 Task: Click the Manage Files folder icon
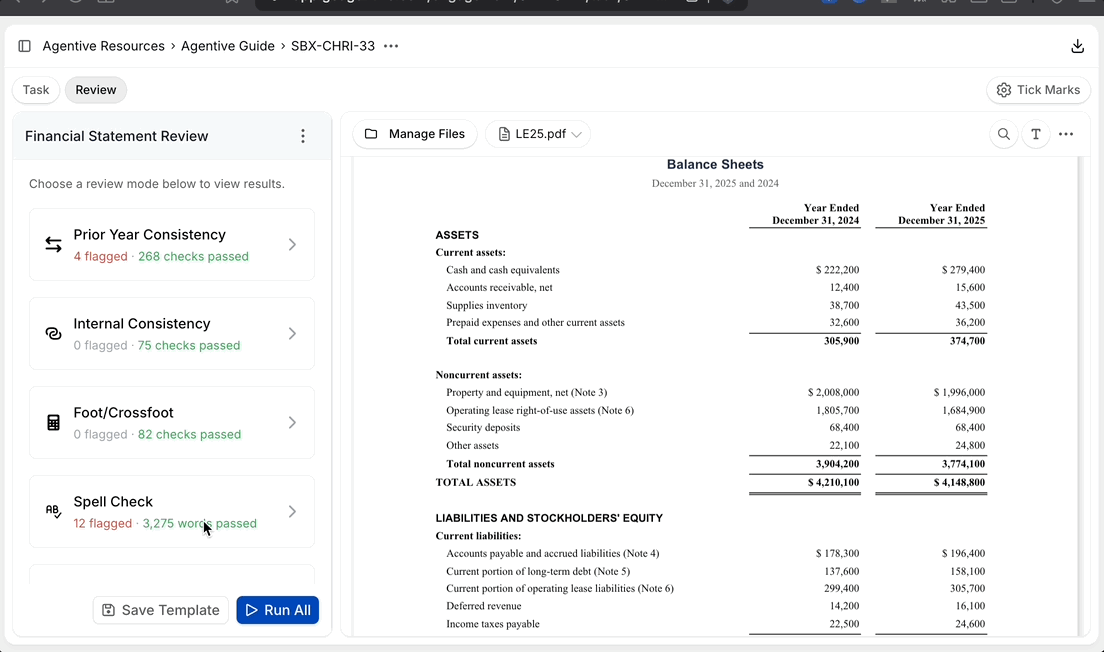click(371, 134)
